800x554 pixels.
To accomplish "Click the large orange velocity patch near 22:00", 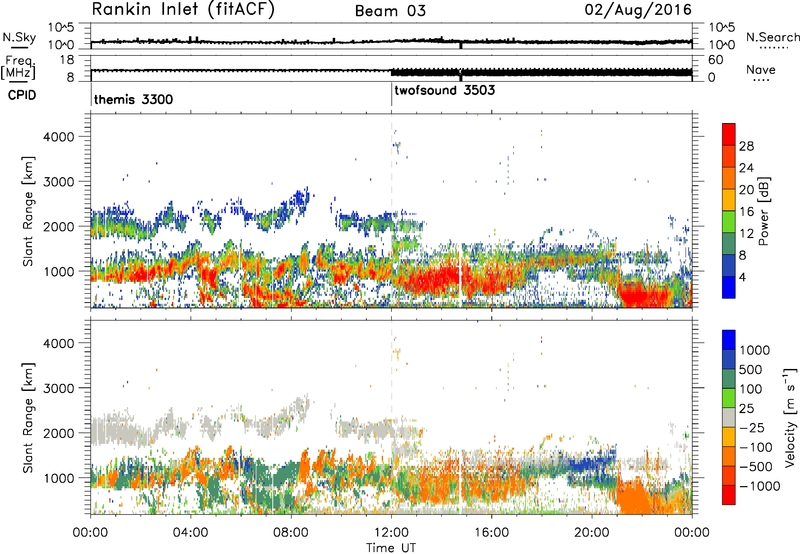I will tap(633, 496).
